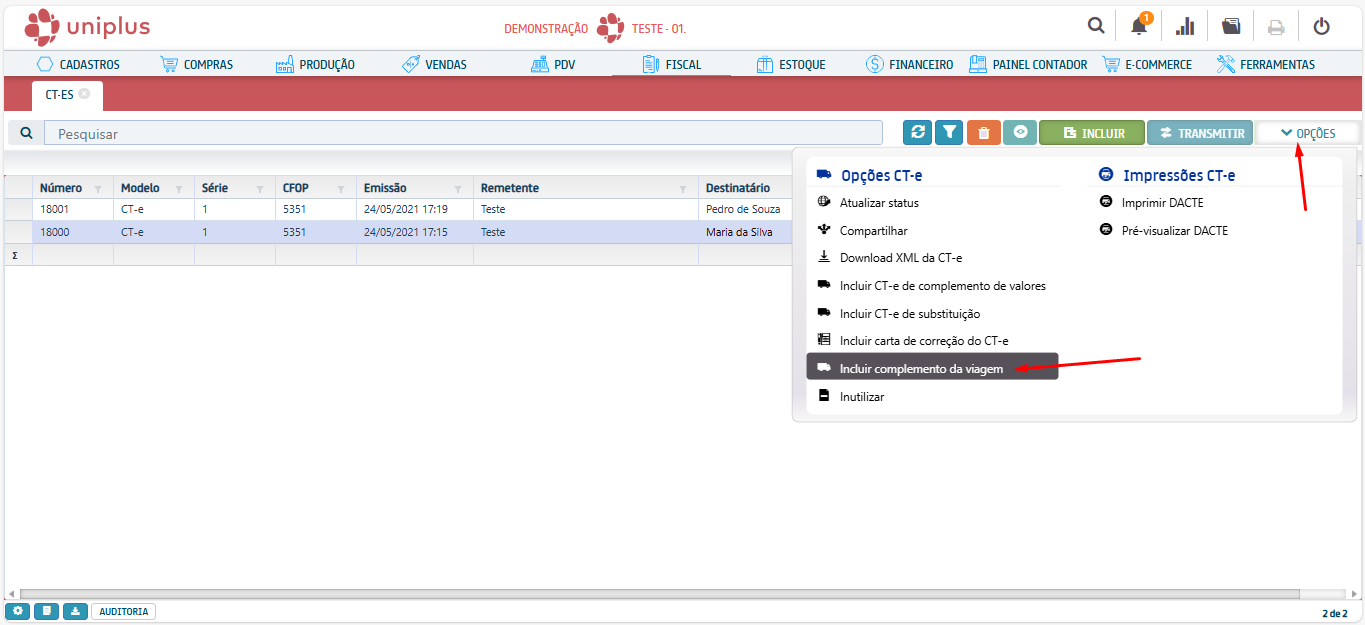1365x625 pixels.
Task: Select Incluir complemento da viagem option
Action: (920, 368)
